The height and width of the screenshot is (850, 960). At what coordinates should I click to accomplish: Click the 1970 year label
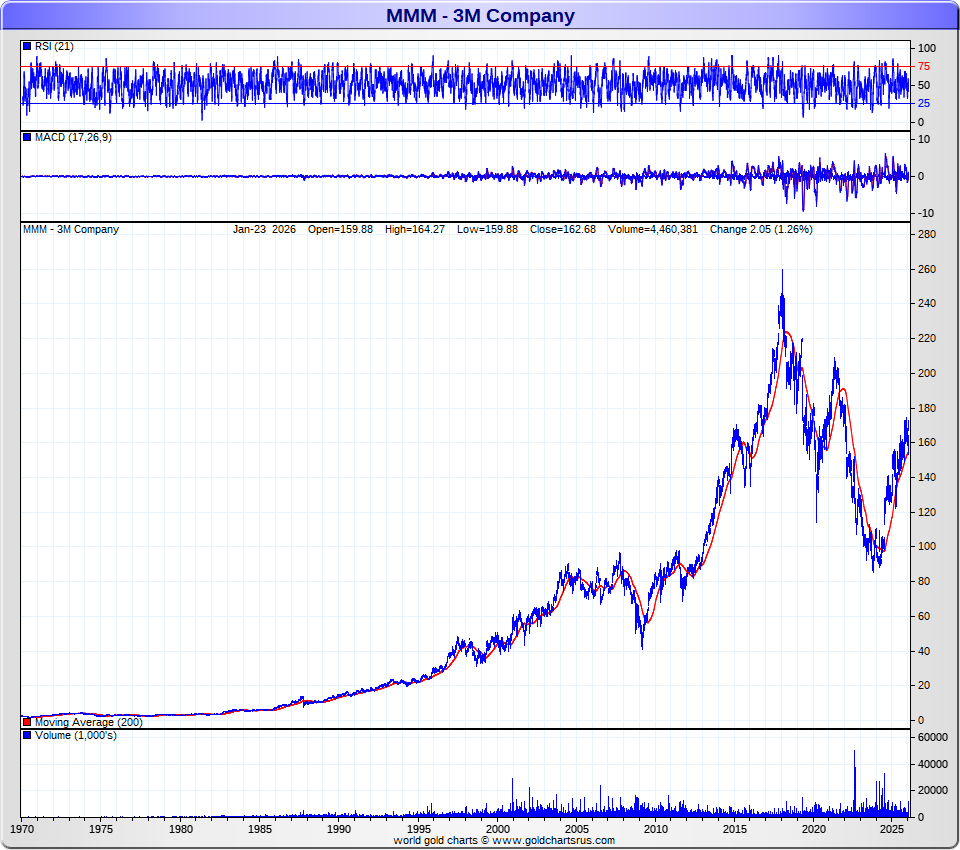(22, 829)
